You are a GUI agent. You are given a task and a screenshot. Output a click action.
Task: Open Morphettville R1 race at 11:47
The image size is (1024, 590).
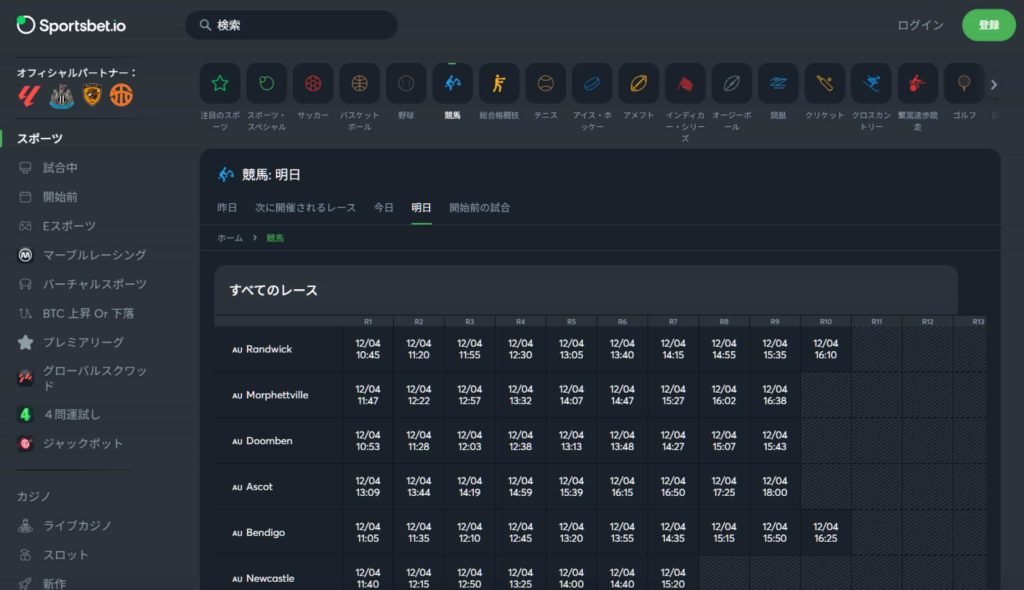point(368,395)
